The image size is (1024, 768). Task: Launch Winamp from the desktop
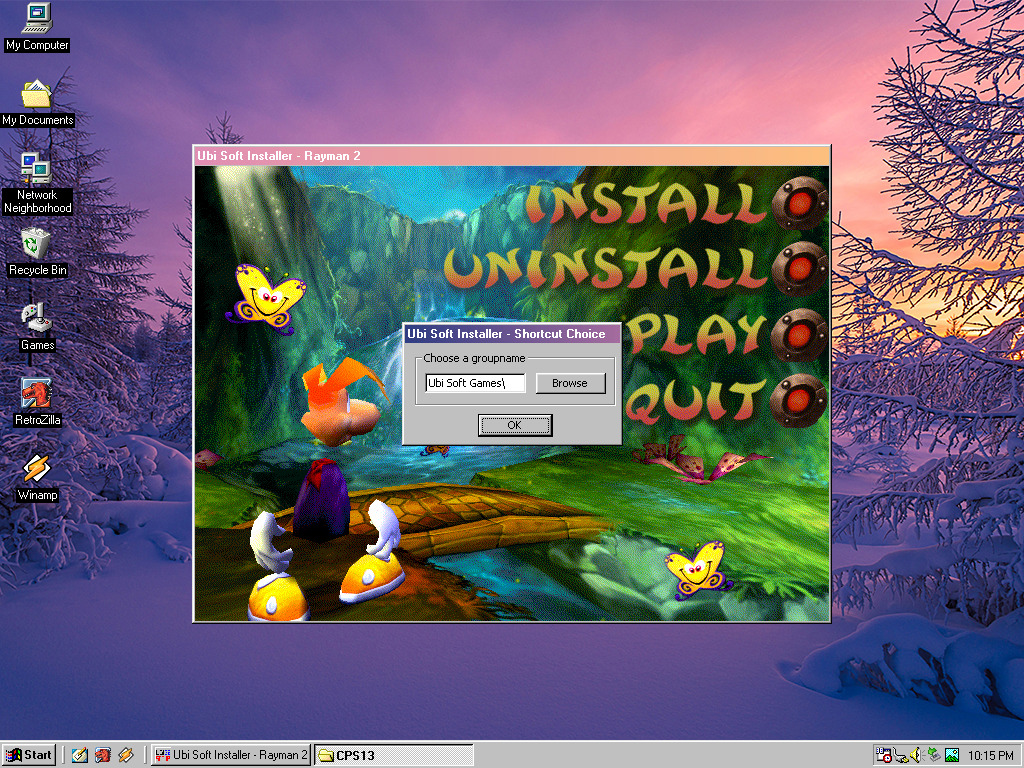pyautogui.click(x=37, y=477)
